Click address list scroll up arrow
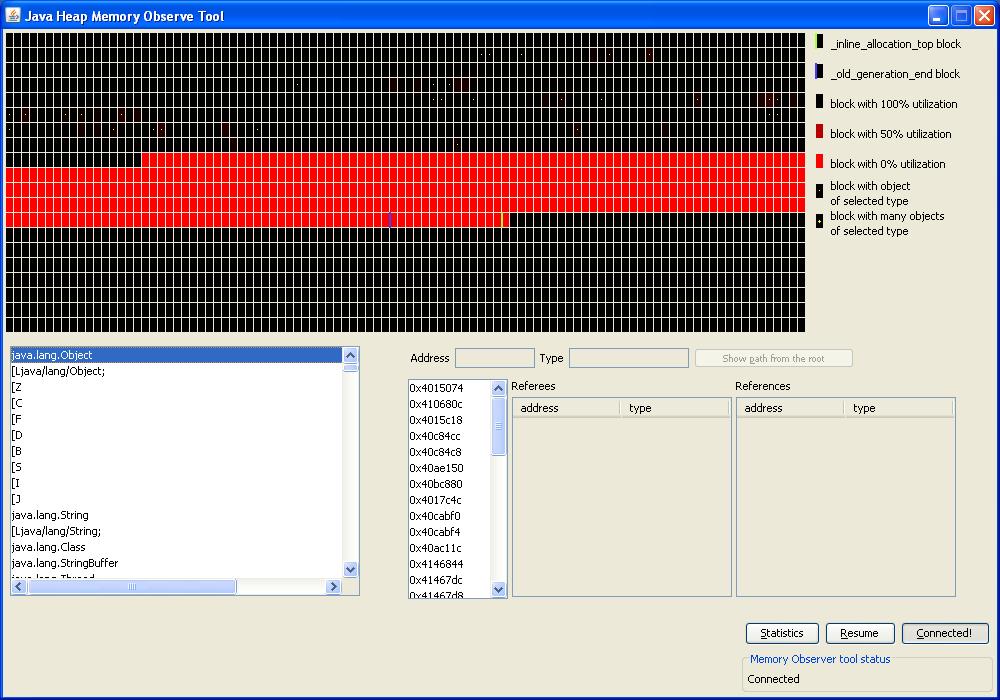Screen dimensions: 1000x700 (x=499, y=388)
